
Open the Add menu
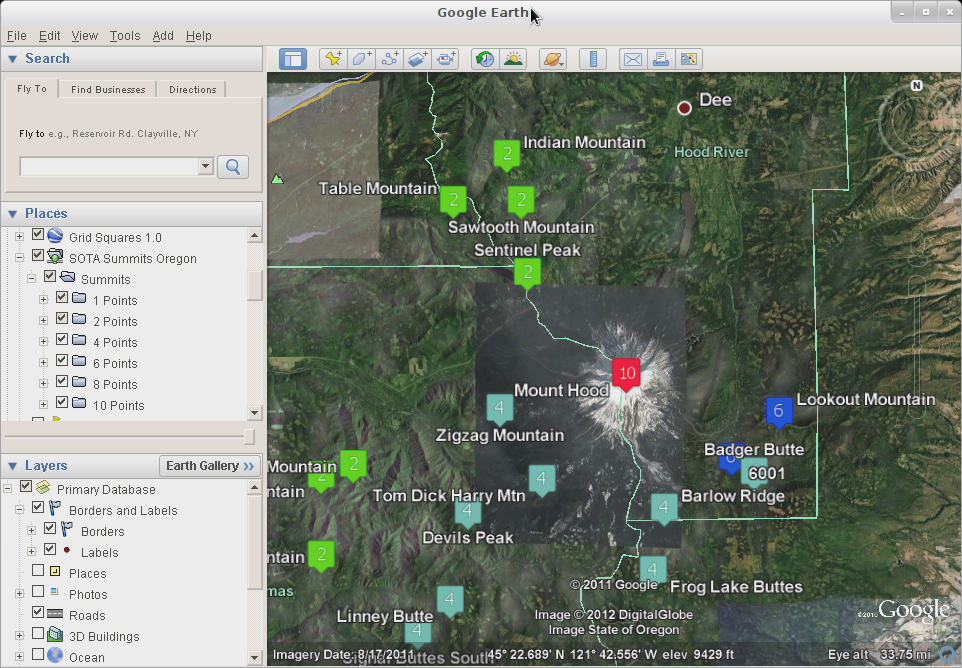tap(163, 36)
